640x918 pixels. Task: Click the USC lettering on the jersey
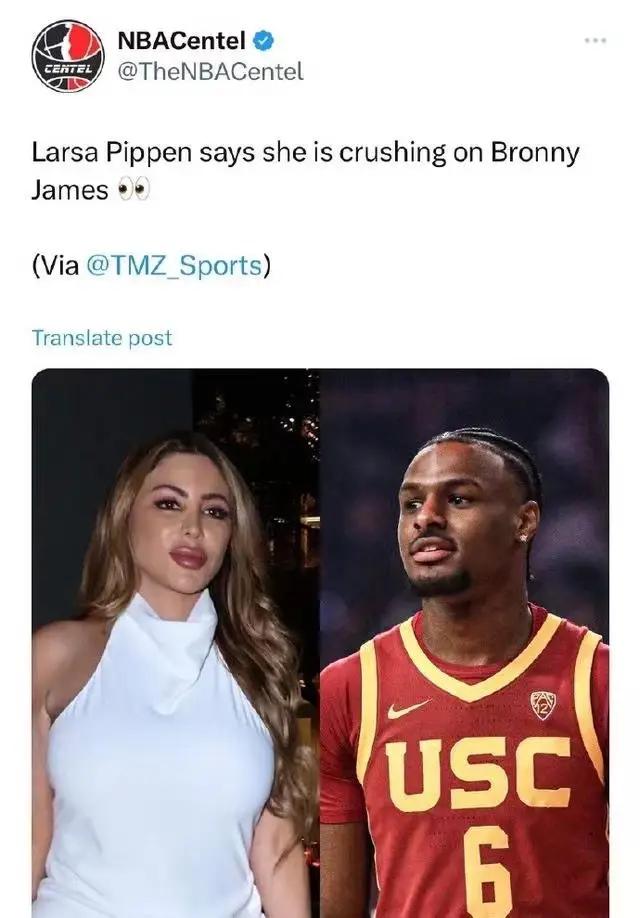(478, 774)
